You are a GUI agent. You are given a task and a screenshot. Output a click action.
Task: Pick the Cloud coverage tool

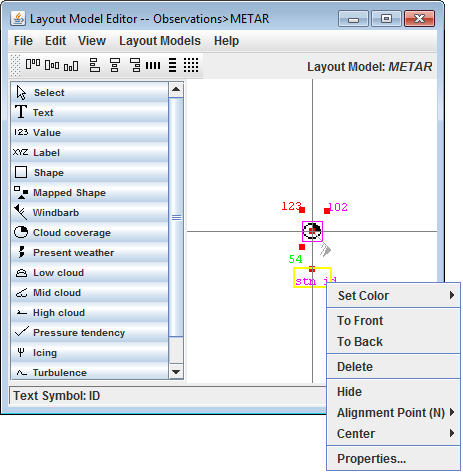click(89, 232)
